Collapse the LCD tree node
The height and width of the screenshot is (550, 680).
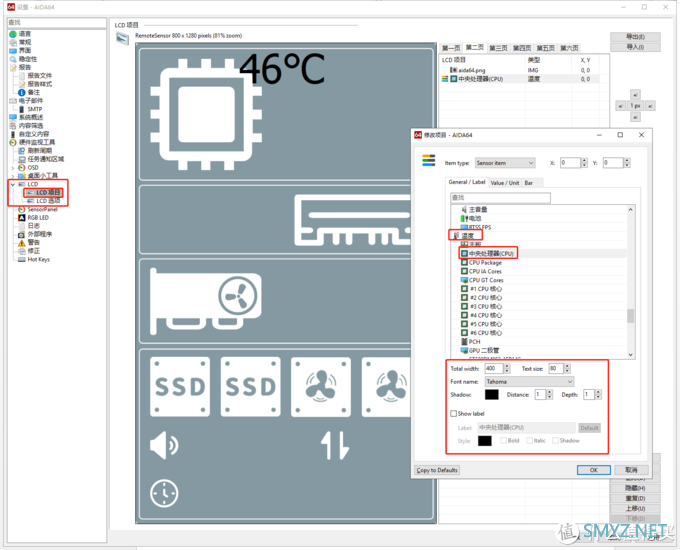(x=13, y=184)
